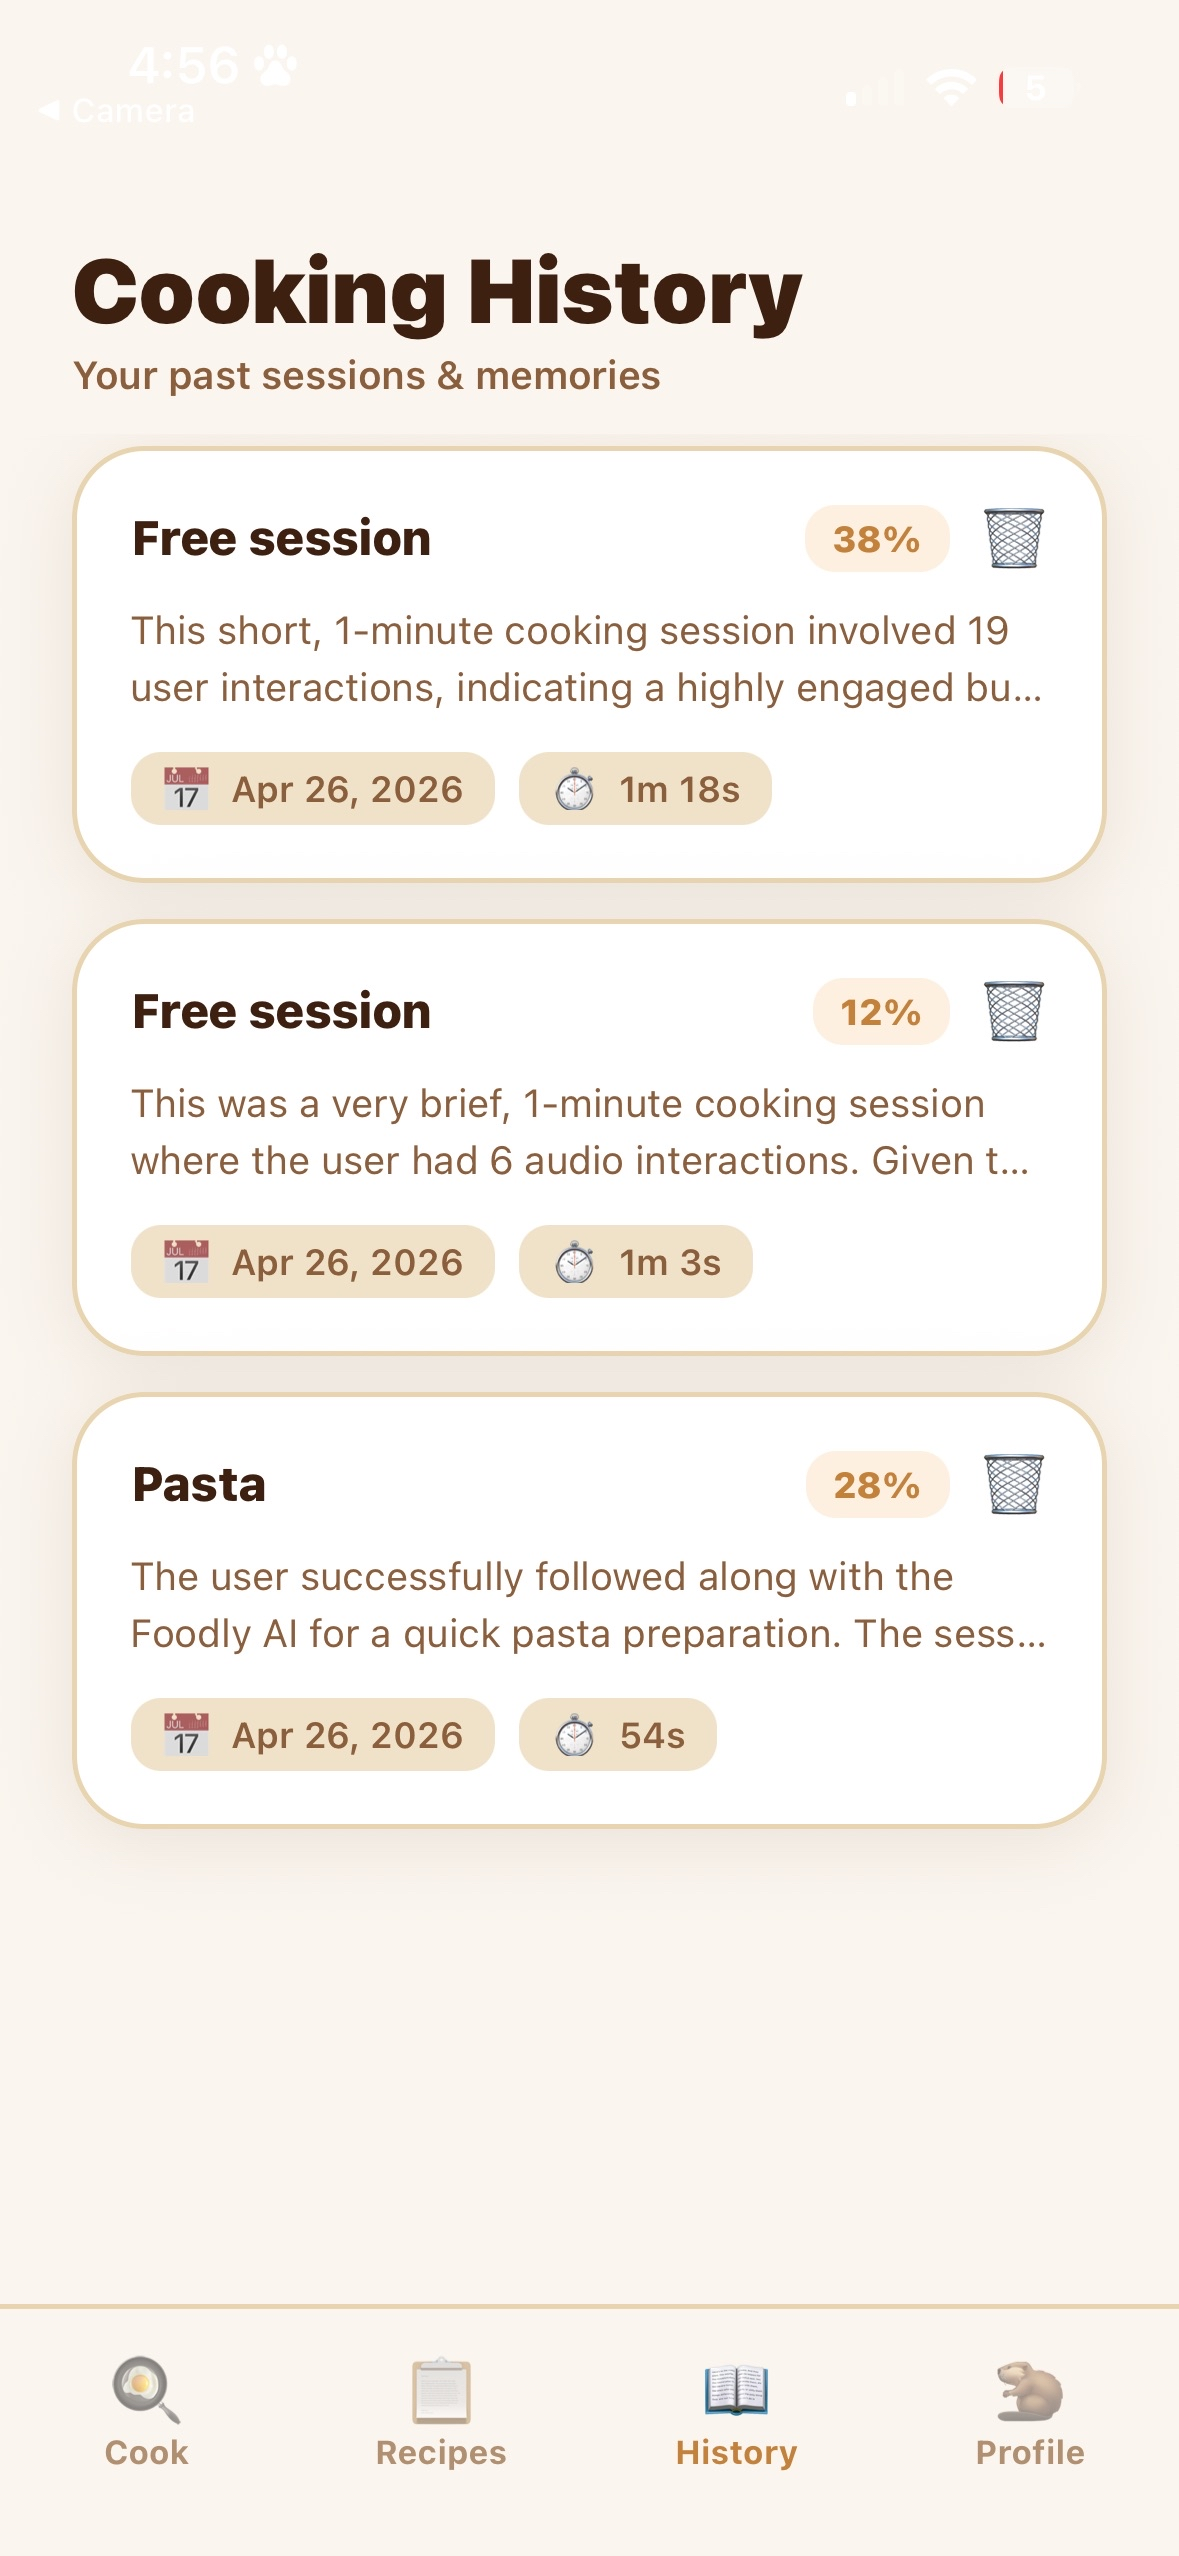Tap the Wi-Fi status icon
This screenshot has width=1179, height=2556.
(950, 88)
